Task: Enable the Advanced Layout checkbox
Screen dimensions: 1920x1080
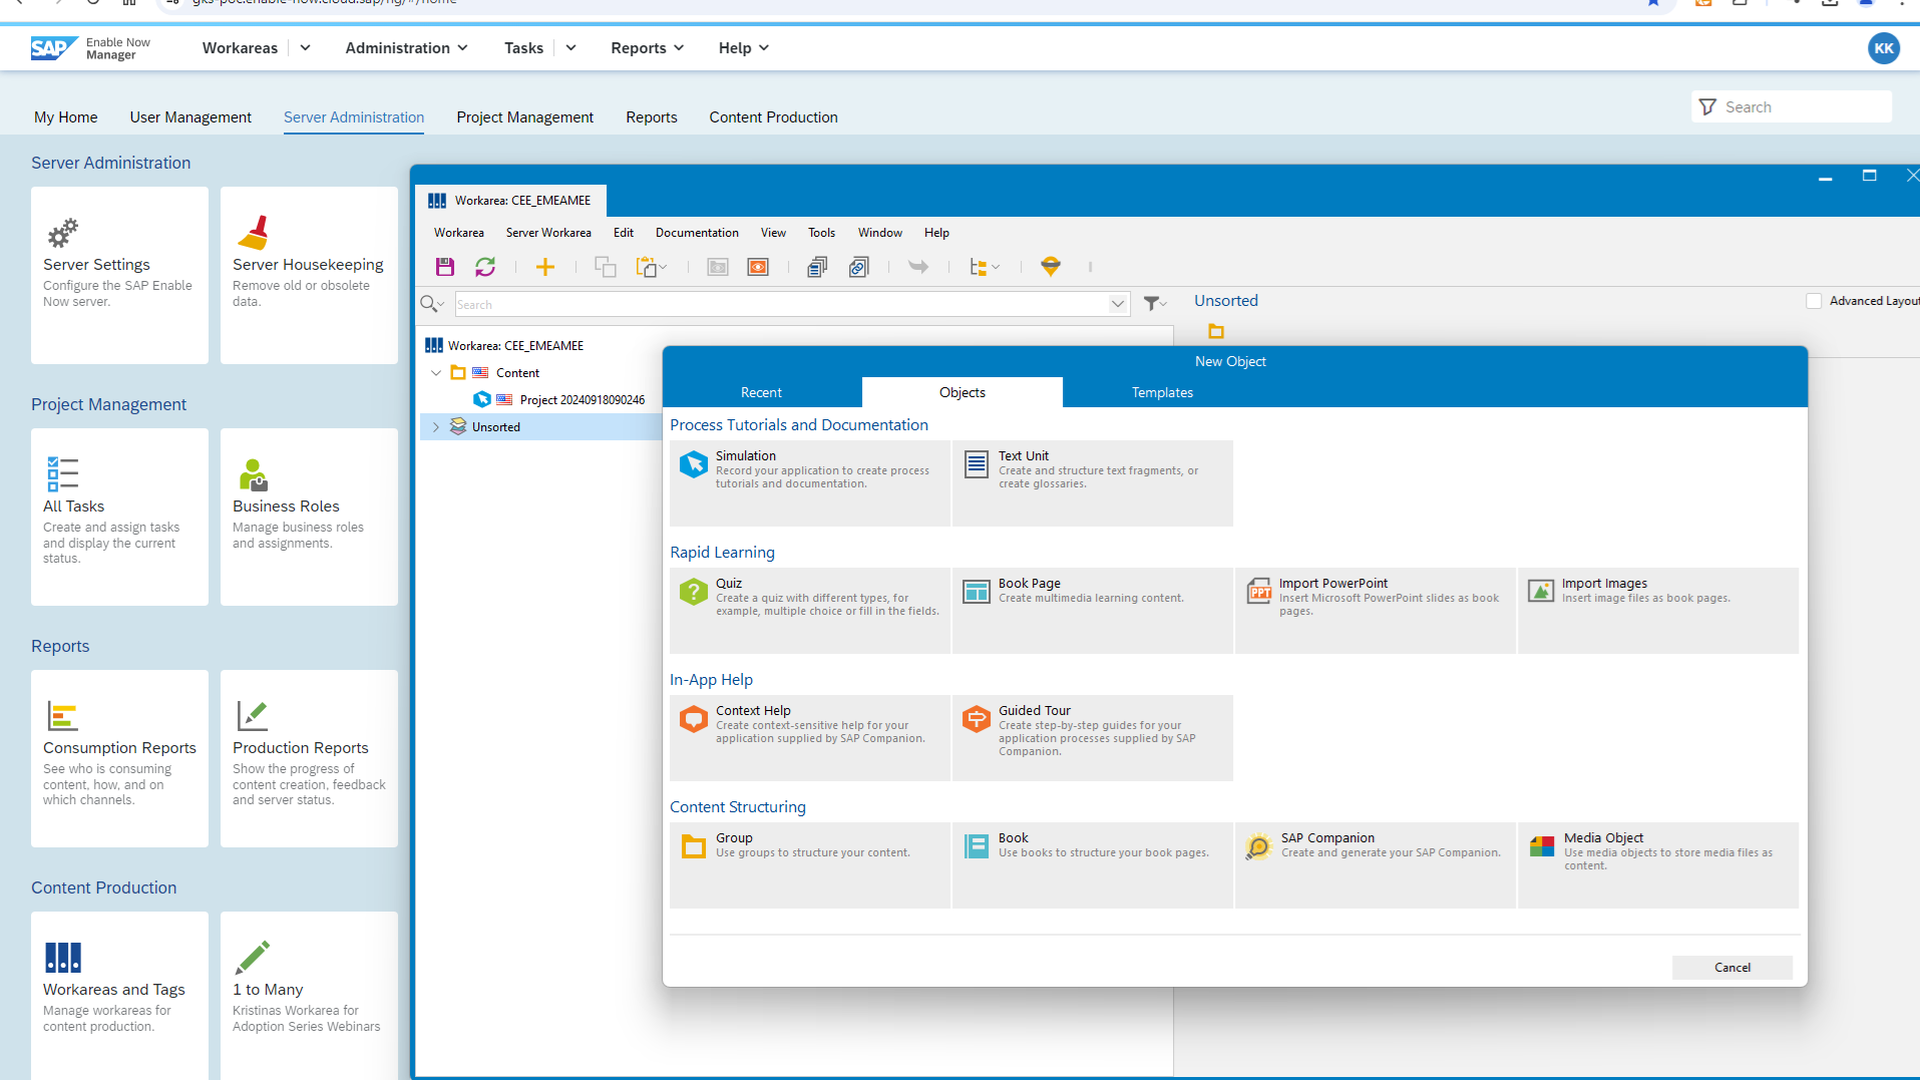Action: pyautogui.click(x=1814, y=301)
